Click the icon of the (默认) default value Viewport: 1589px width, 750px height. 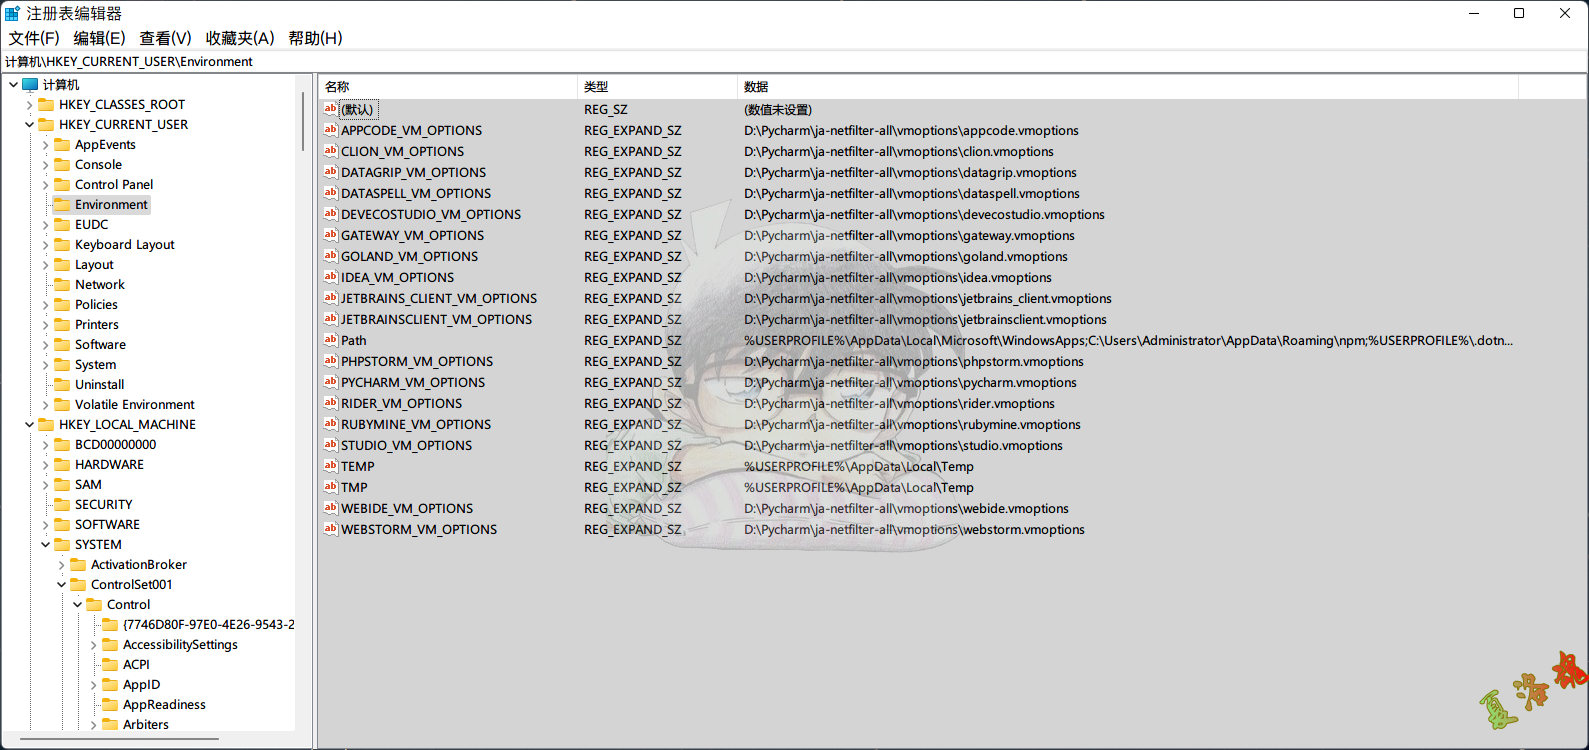(330, 109)
